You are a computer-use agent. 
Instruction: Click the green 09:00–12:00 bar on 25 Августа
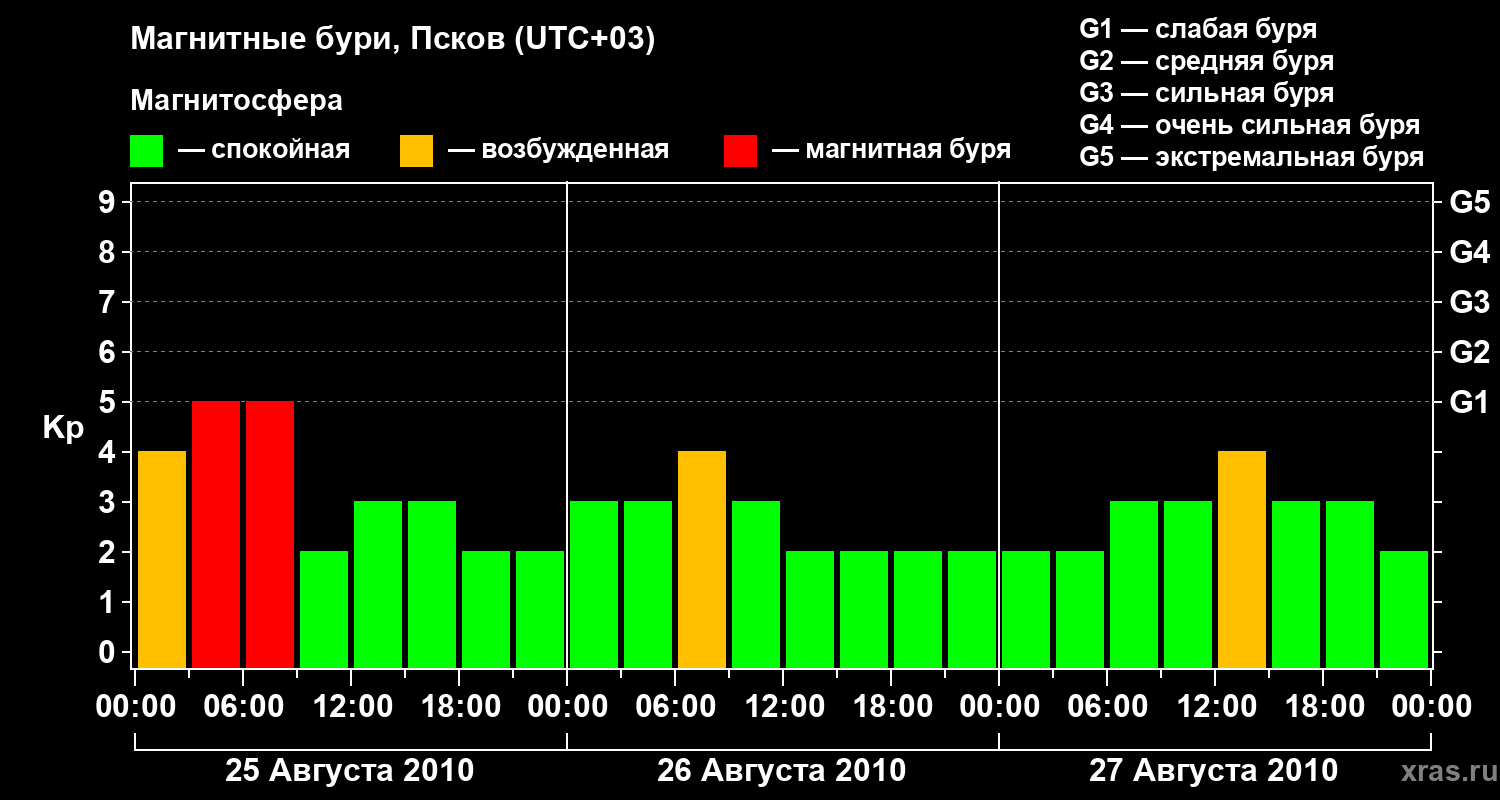pyautogui.click(x=324, y=609)
